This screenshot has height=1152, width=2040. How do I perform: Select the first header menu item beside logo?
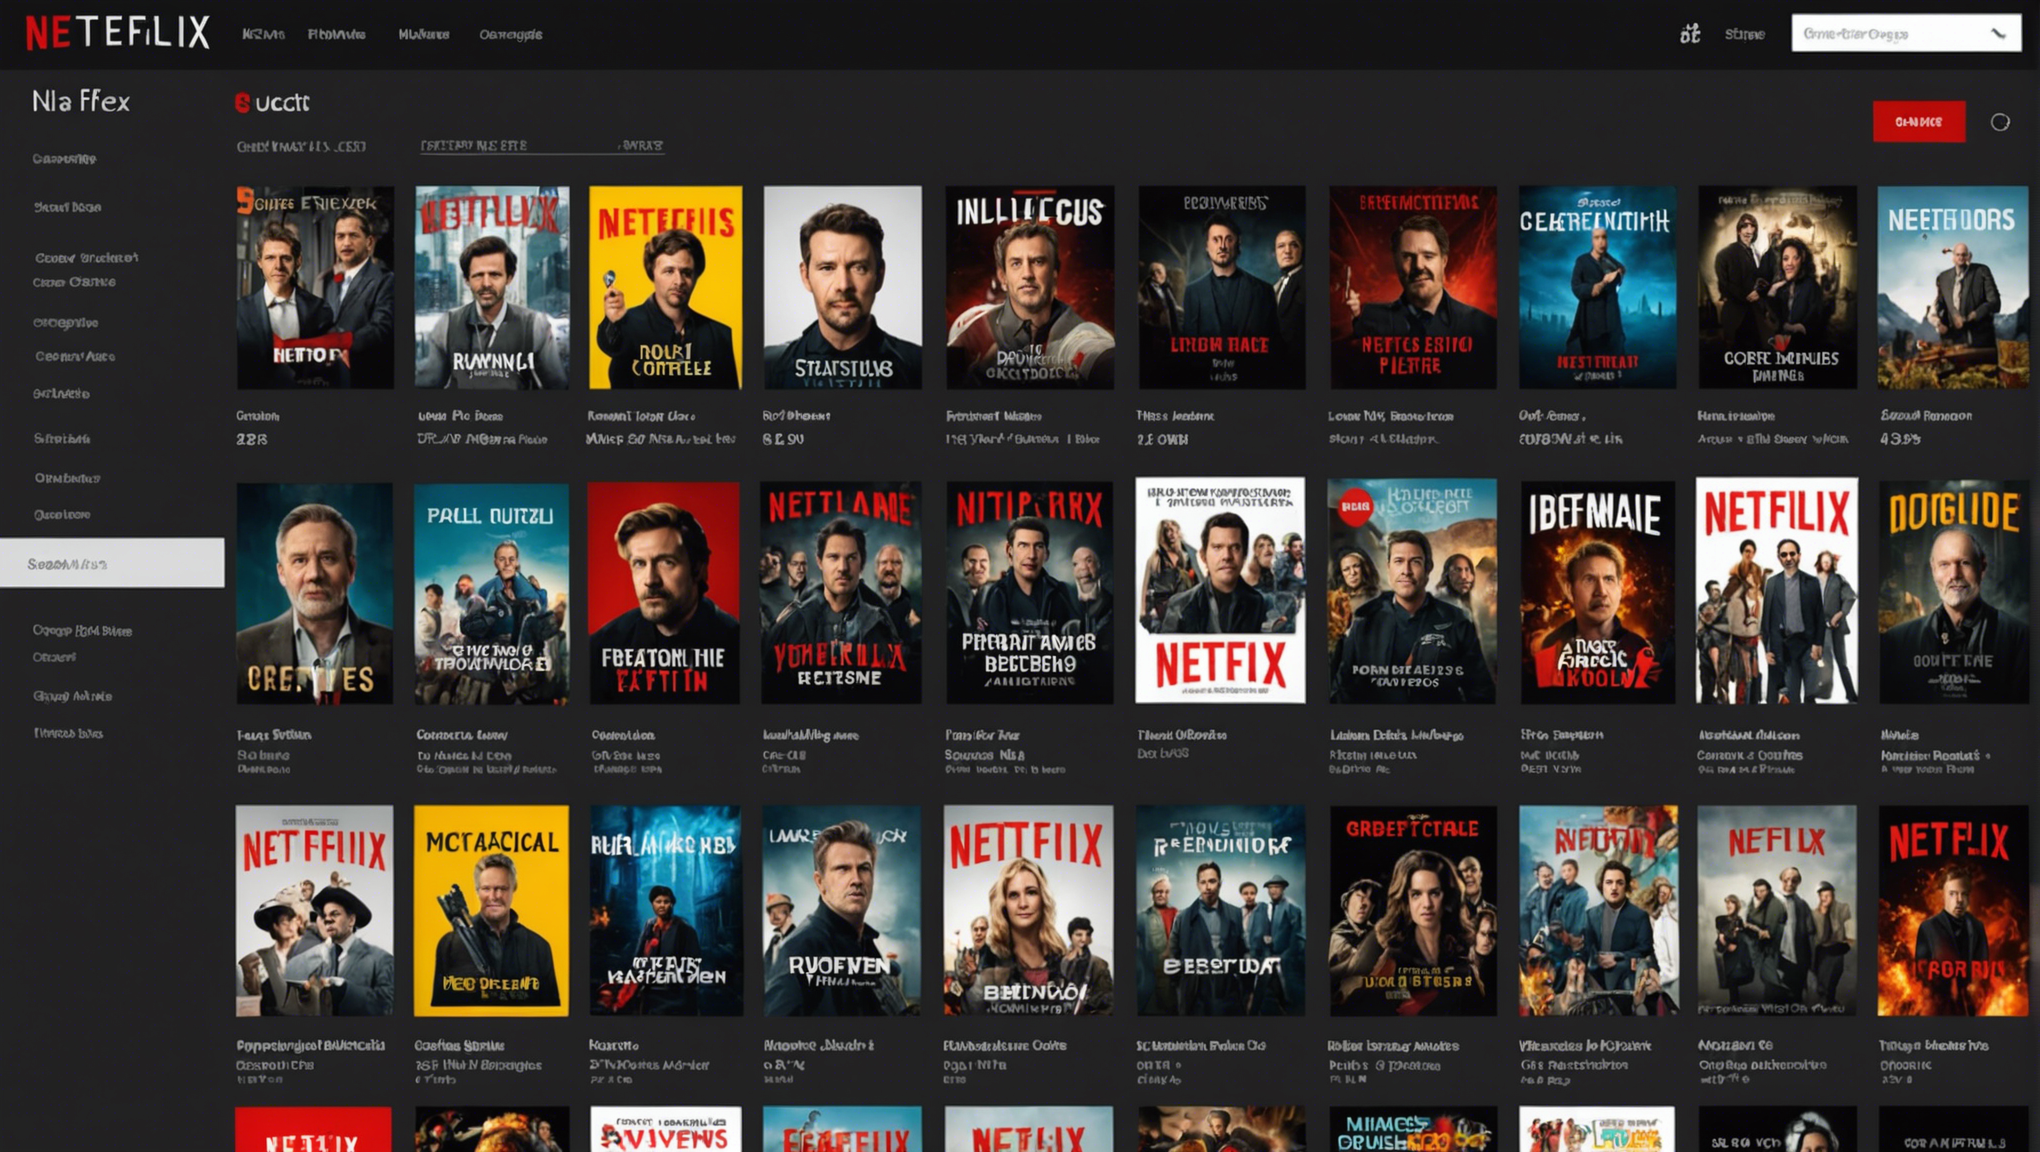[x=263, y=34]
